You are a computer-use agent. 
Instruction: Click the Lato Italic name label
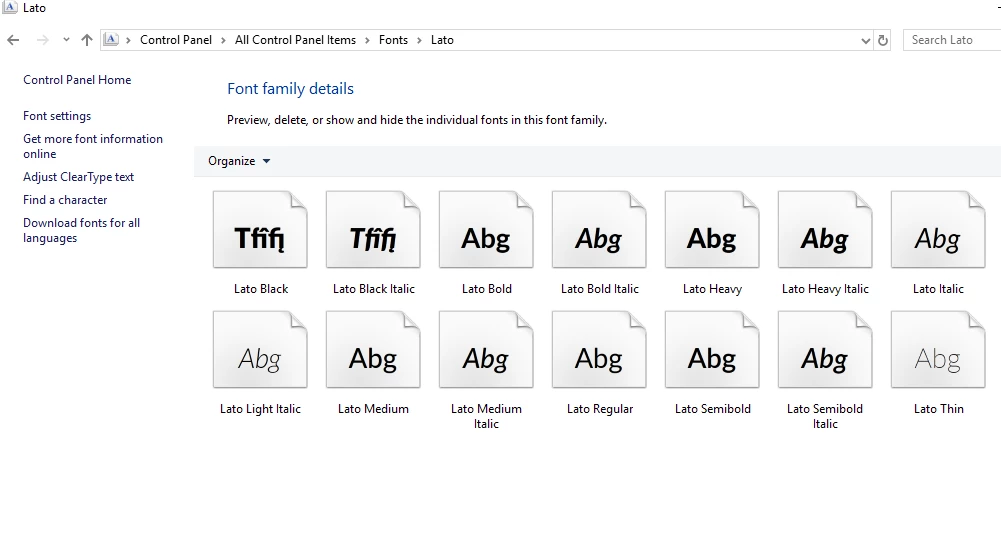click(938, 289)
